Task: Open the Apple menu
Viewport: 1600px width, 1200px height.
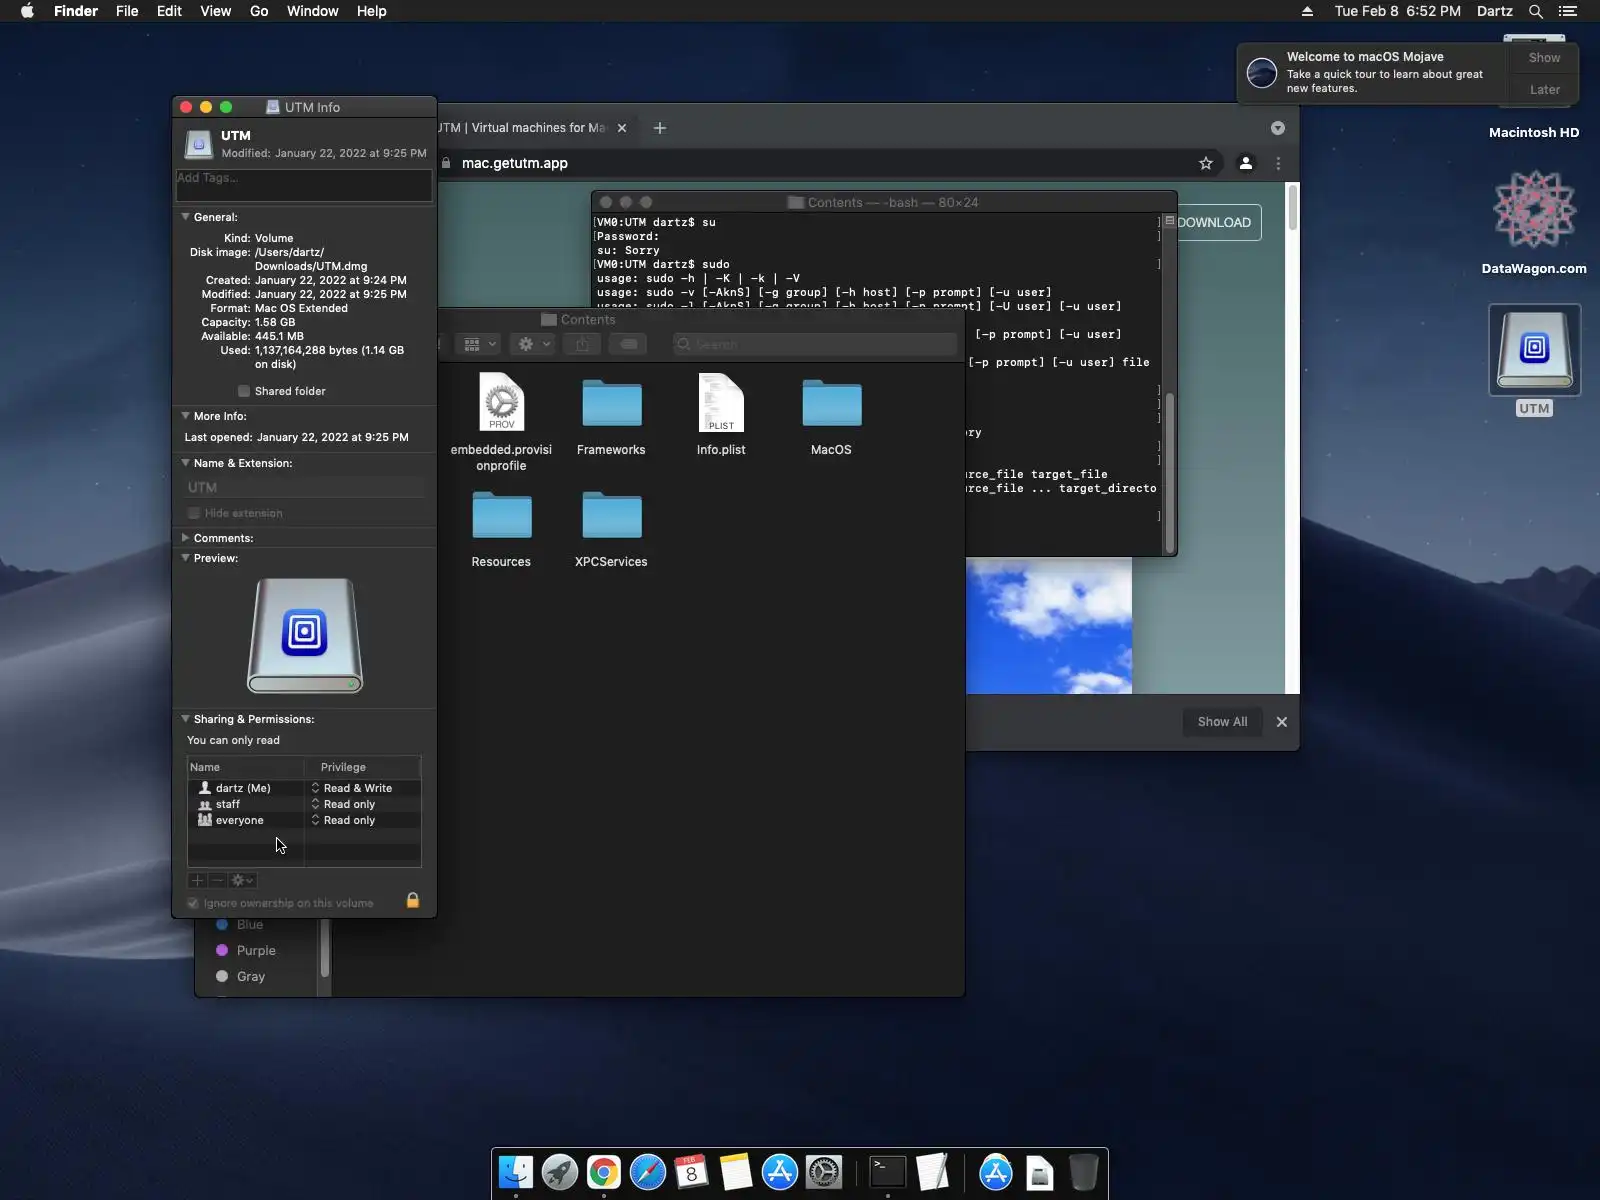Action: (27, 11)
